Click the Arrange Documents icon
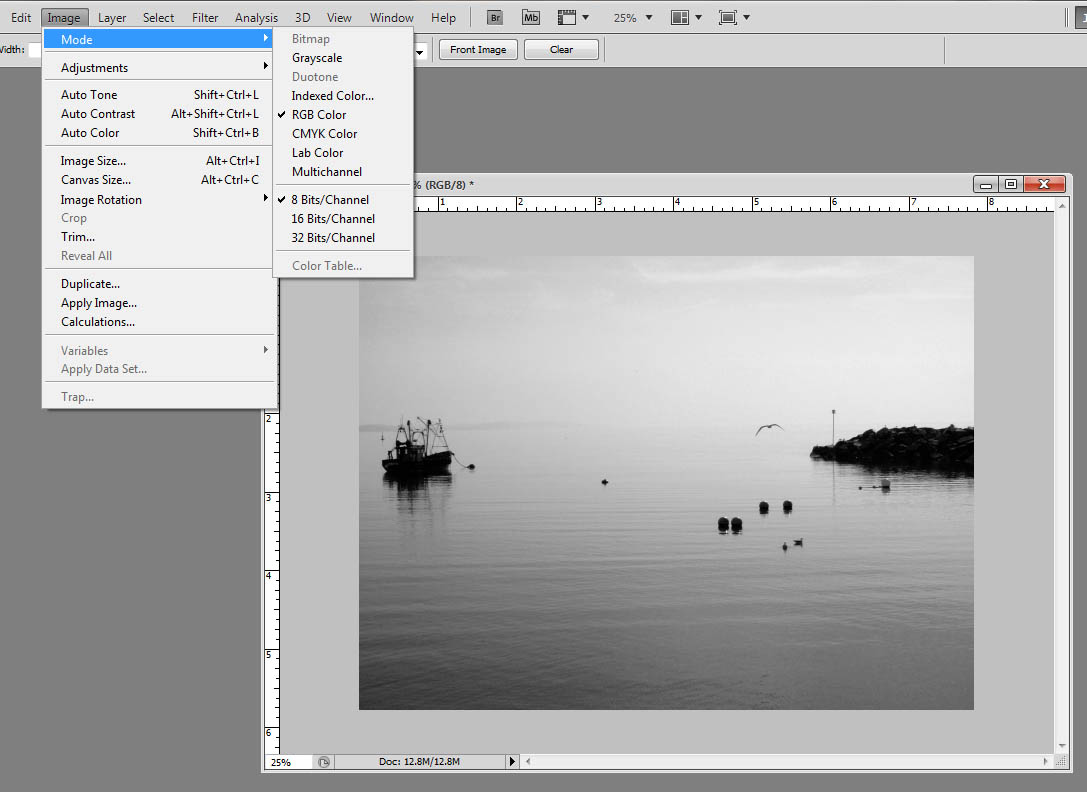The image size is (1087, 792). (680, 18)
